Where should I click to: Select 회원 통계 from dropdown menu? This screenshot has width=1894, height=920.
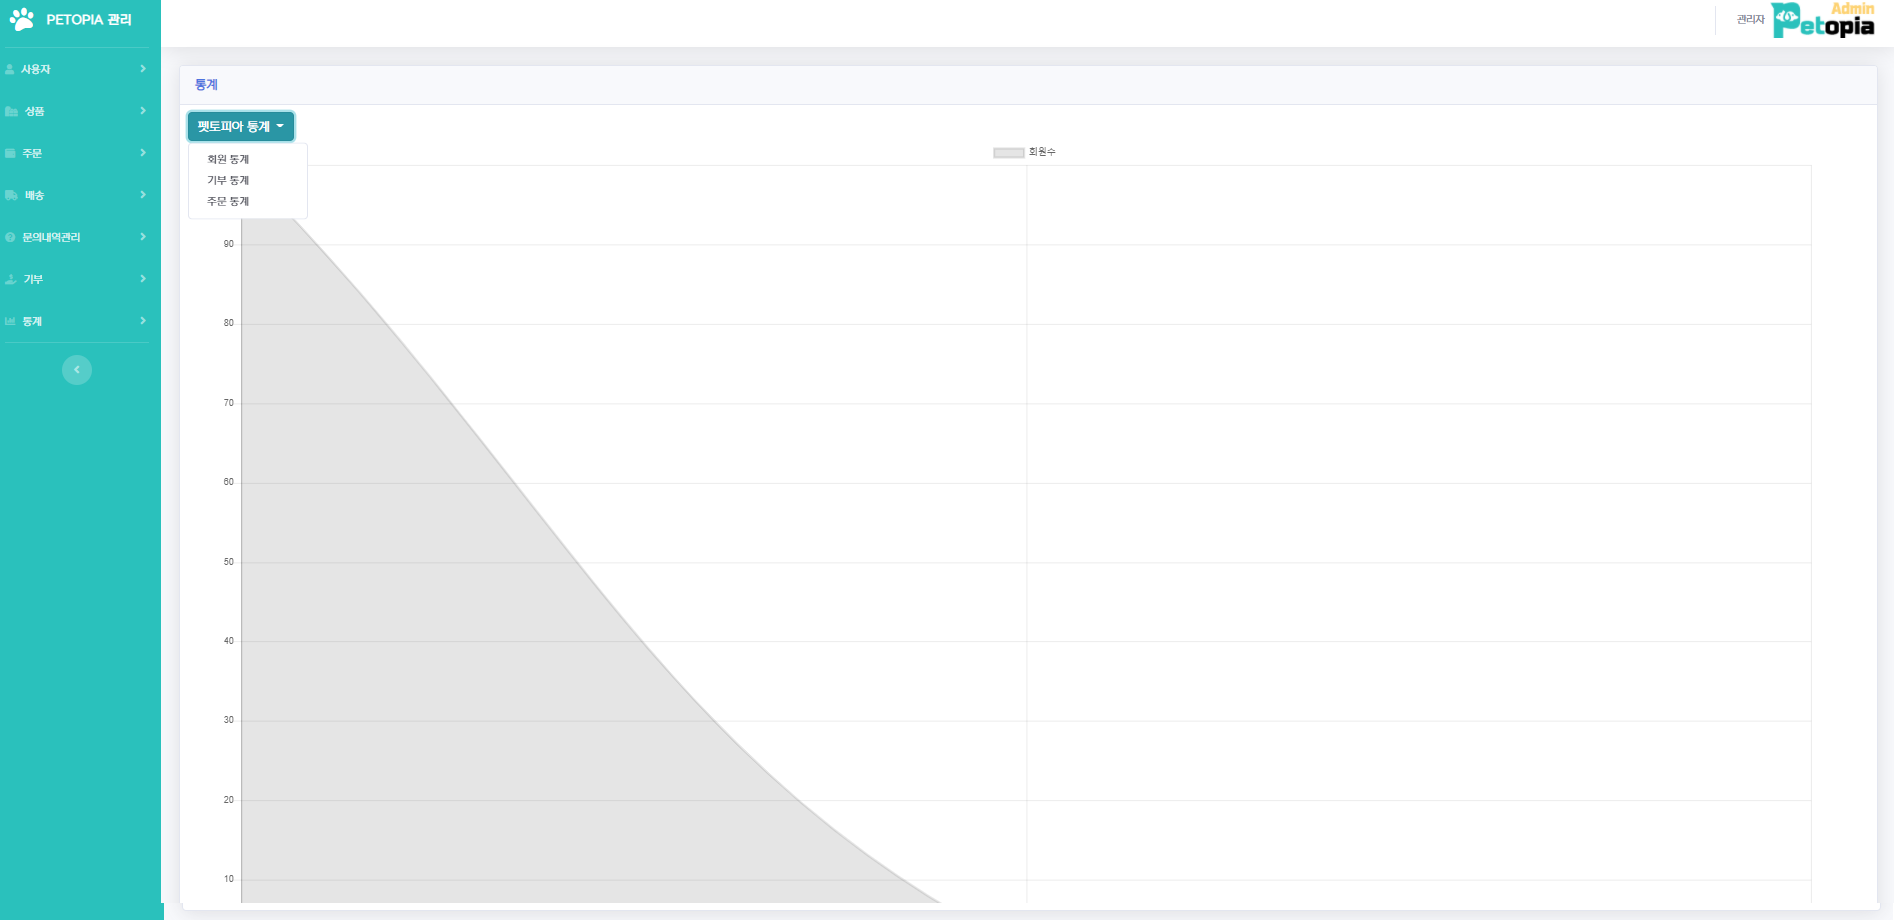pyautogui.click(x=228, y=160)
